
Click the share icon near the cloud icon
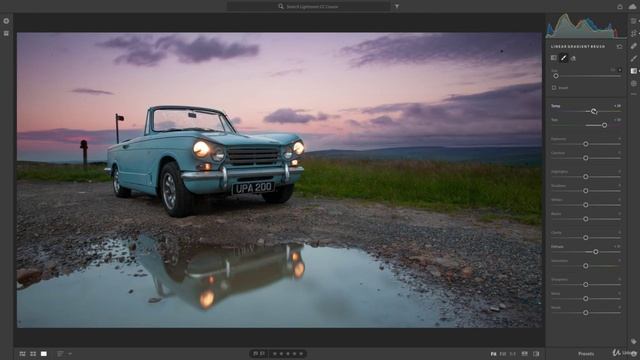[x=620, y=7]
